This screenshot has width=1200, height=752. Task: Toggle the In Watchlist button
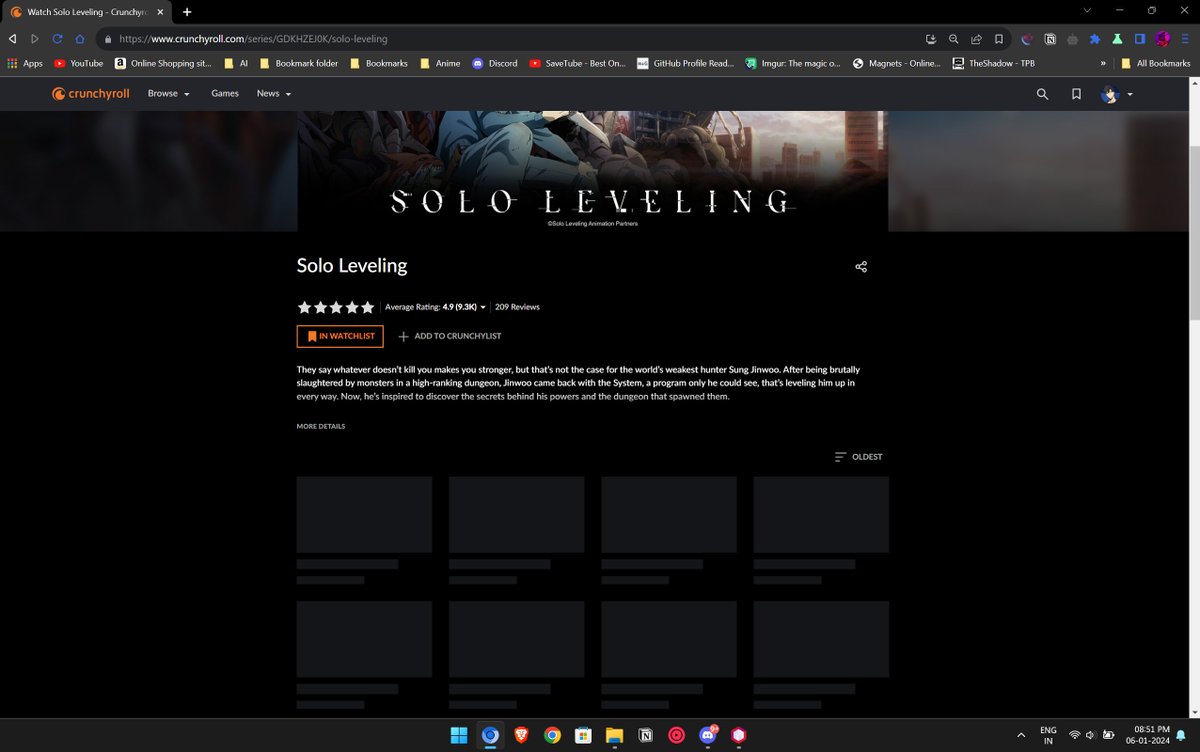(340, 336)
